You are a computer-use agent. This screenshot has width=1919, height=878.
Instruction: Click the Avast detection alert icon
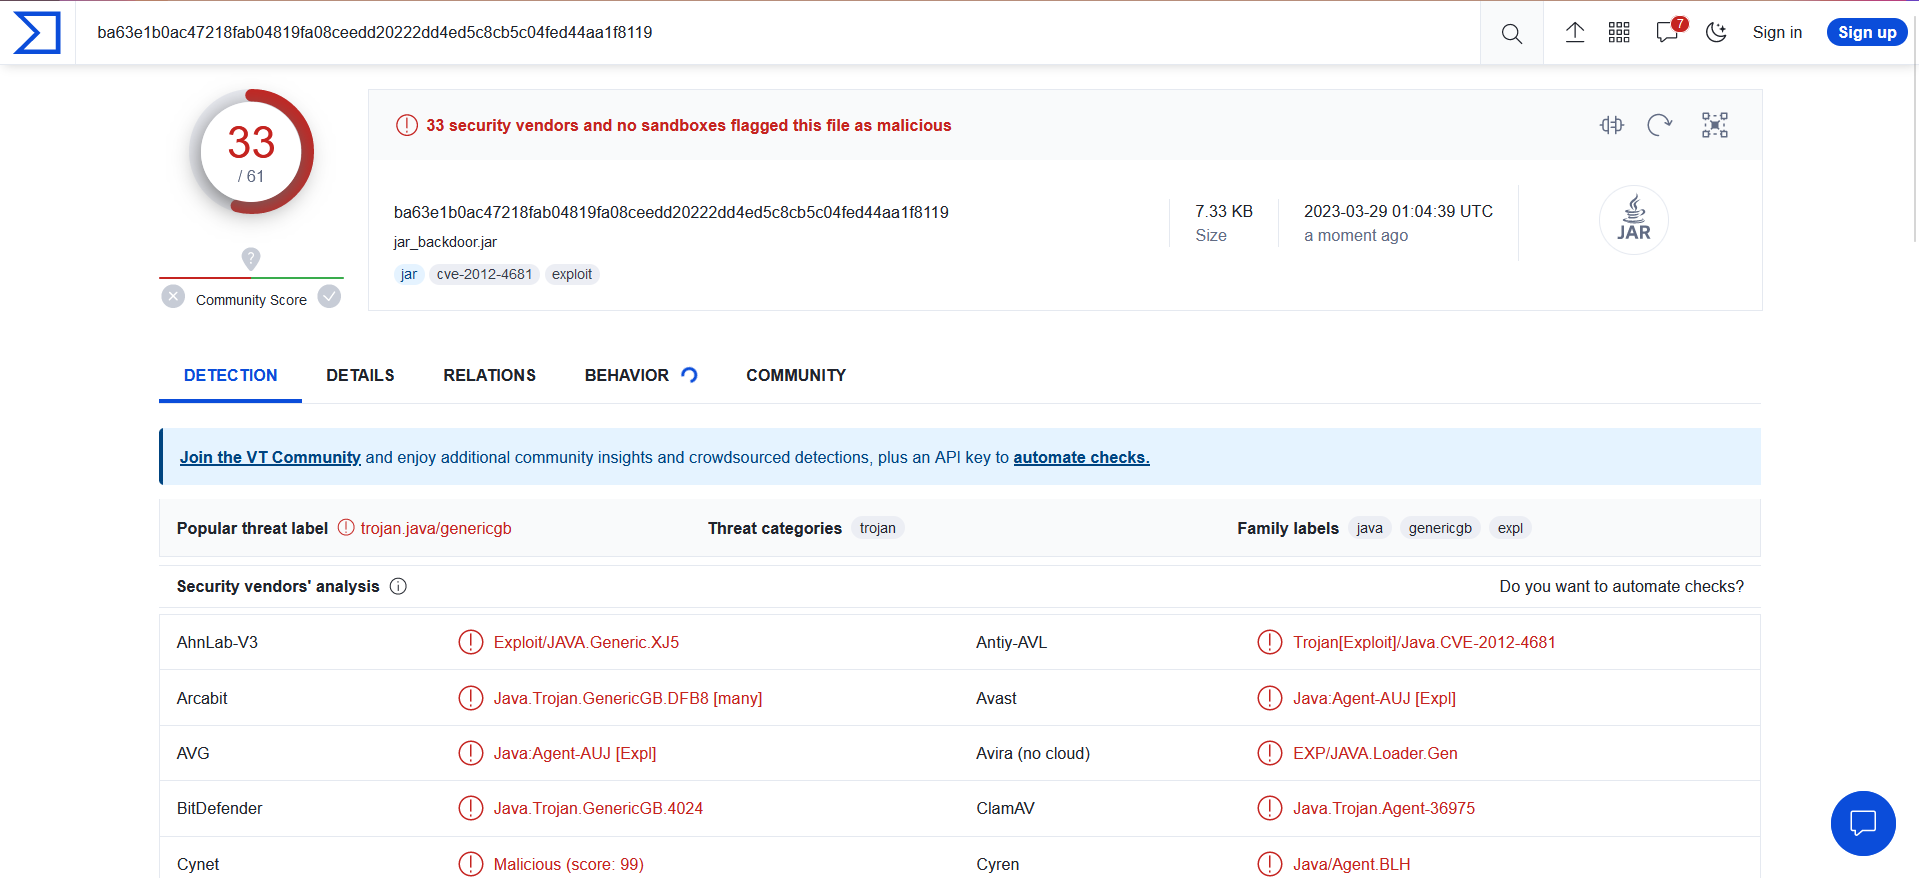[x=1270, y=698]
